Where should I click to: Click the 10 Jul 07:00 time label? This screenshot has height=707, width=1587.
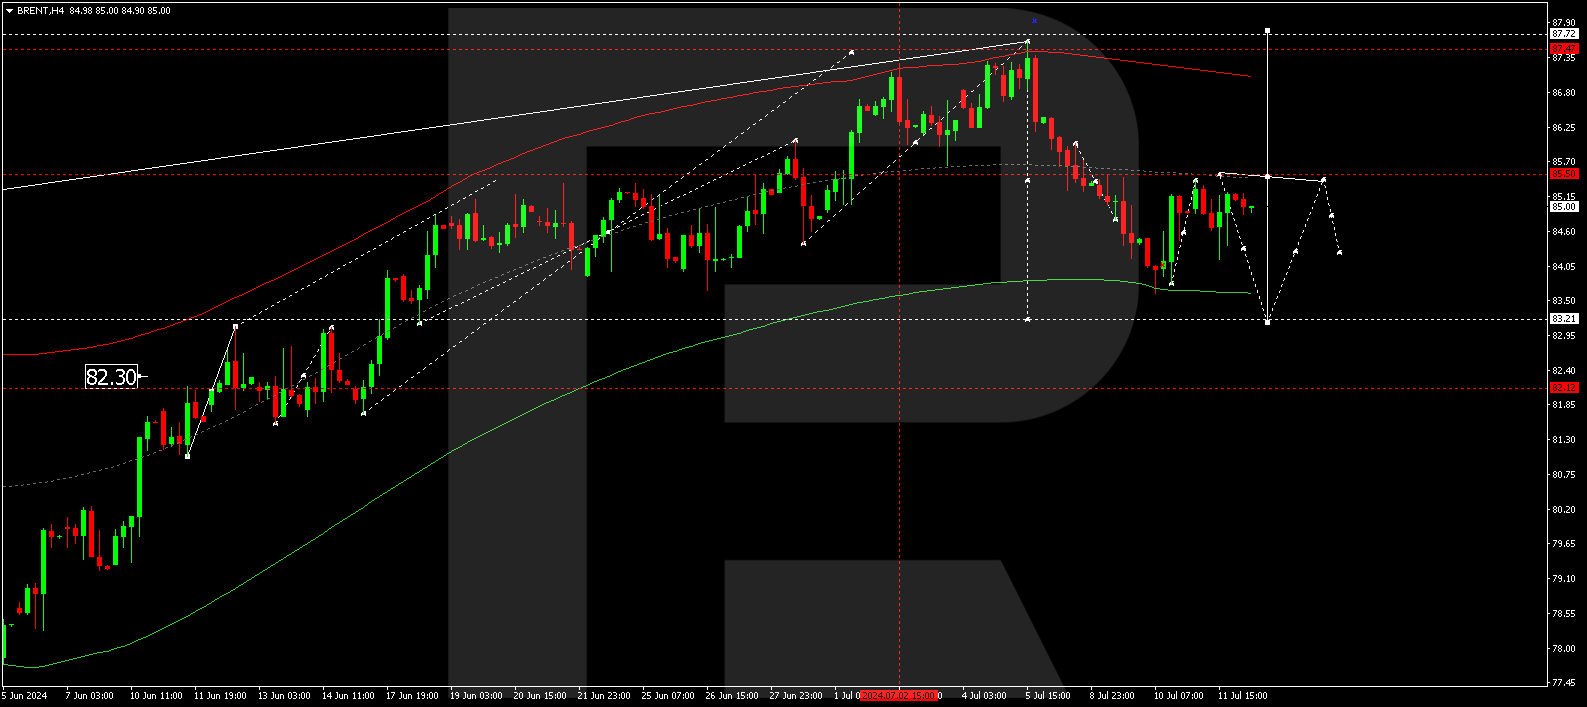[x=1179, y=696]
